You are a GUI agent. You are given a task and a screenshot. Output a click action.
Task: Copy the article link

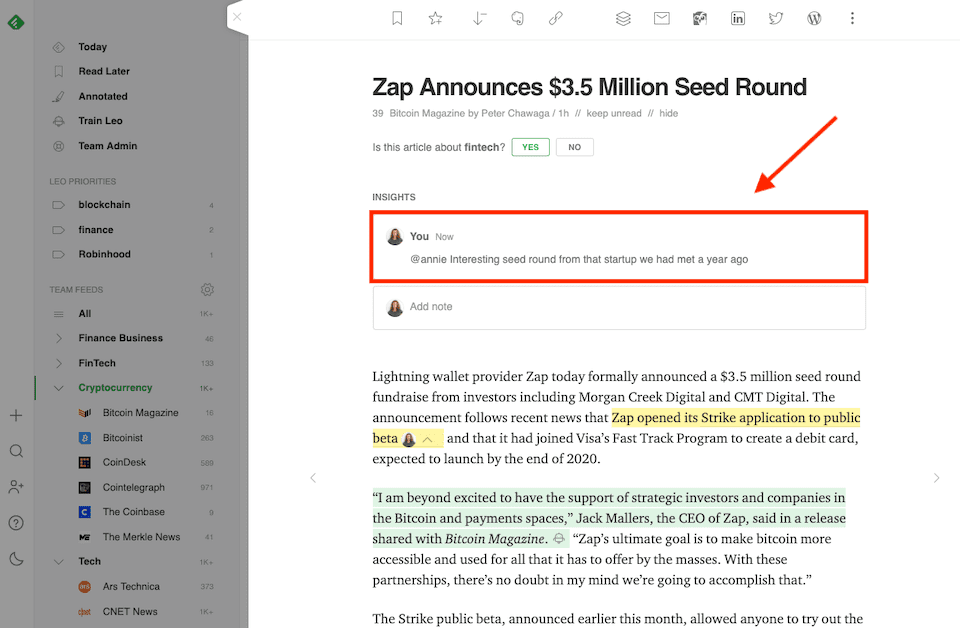click(555, 18)
